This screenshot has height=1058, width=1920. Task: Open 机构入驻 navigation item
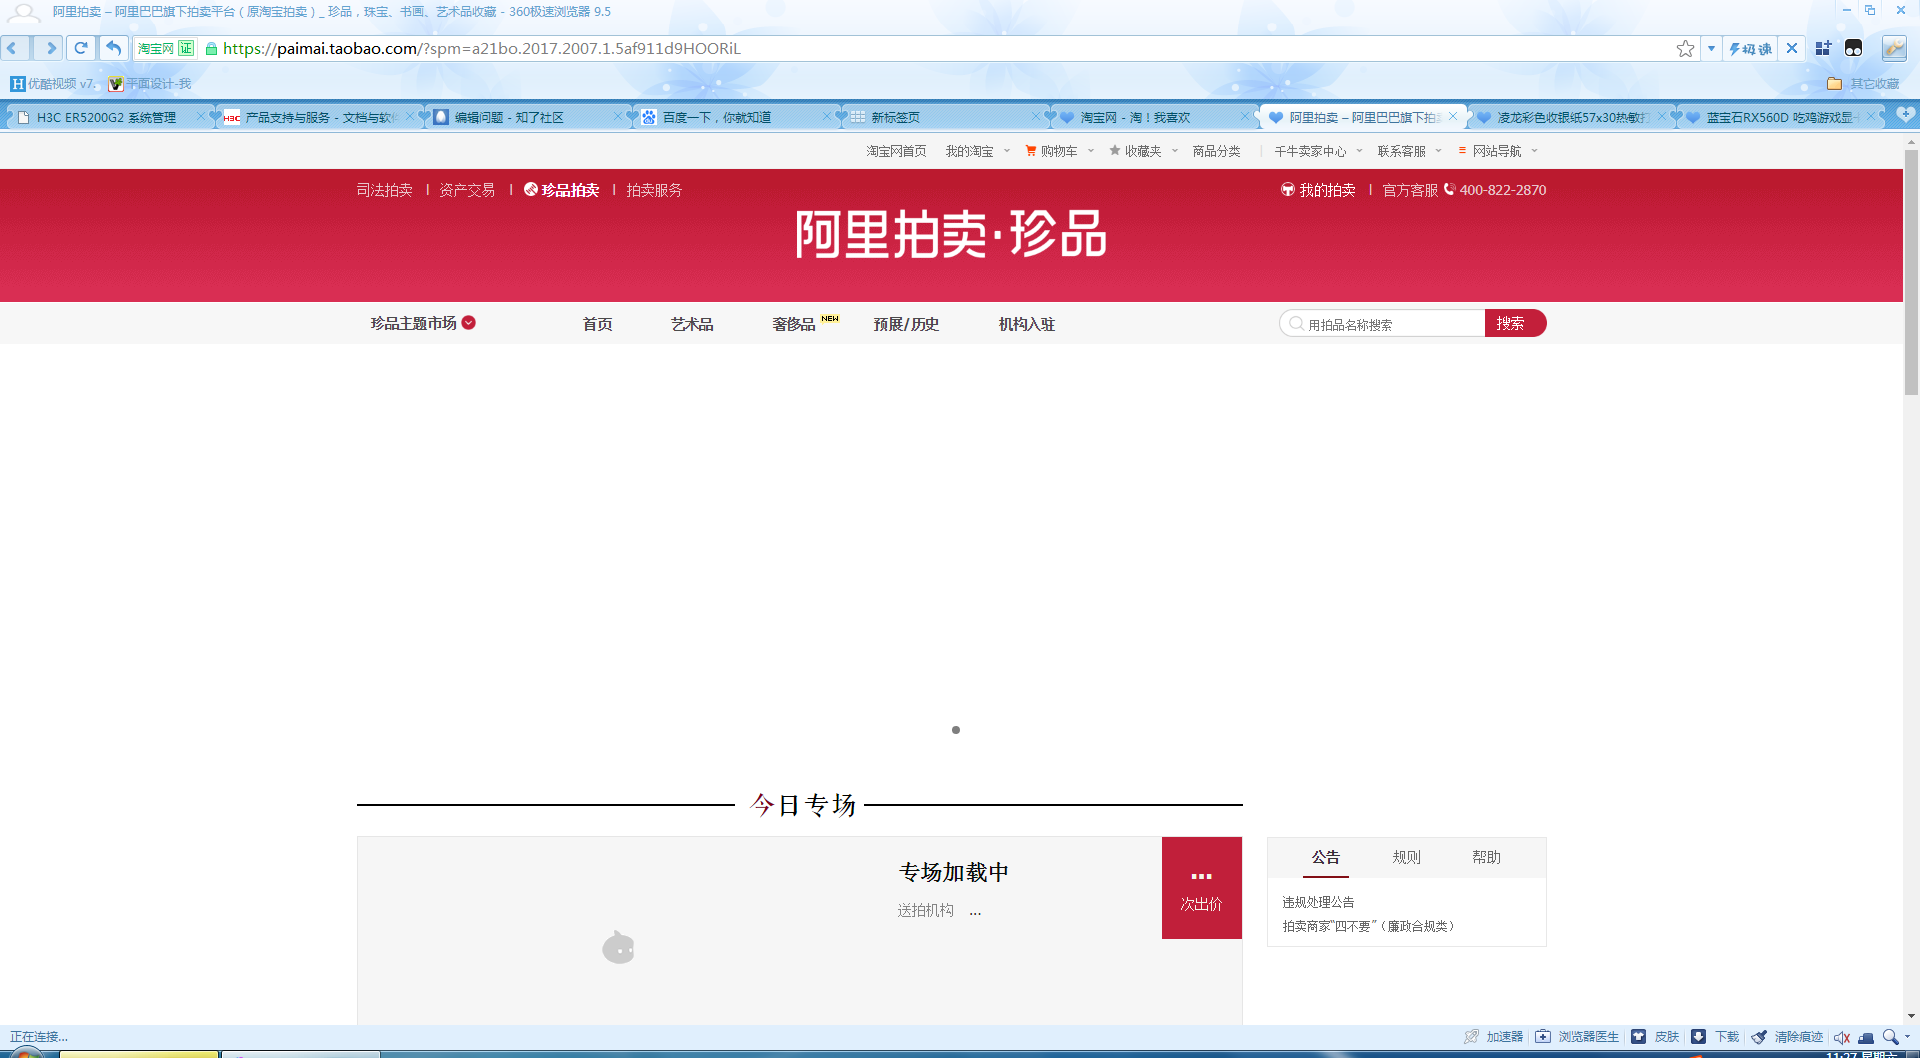(1027, 324)
